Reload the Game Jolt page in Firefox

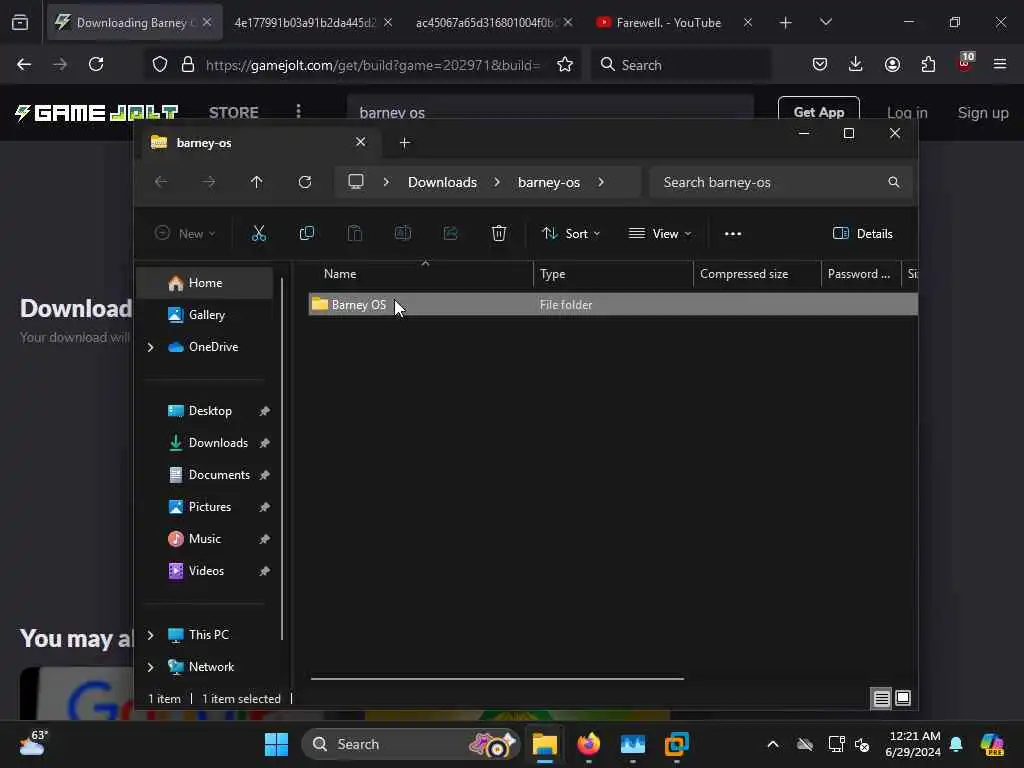96,64
